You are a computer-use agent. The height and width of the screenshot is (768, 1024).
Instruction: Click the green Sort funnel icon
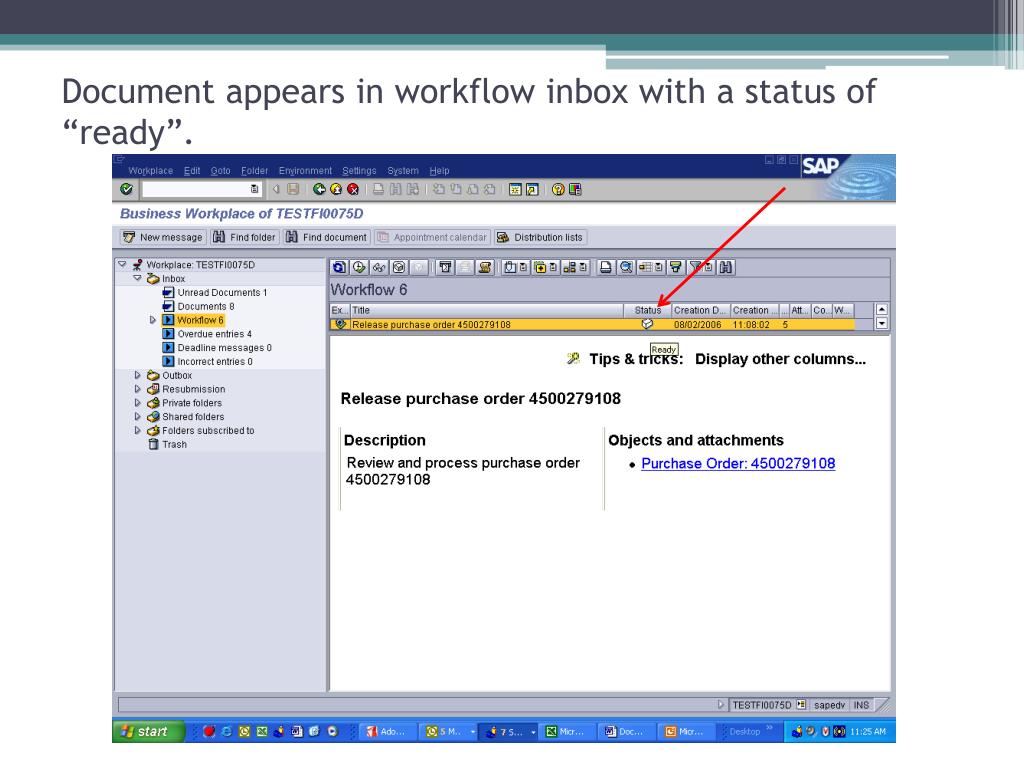click(x=676, y=267)
